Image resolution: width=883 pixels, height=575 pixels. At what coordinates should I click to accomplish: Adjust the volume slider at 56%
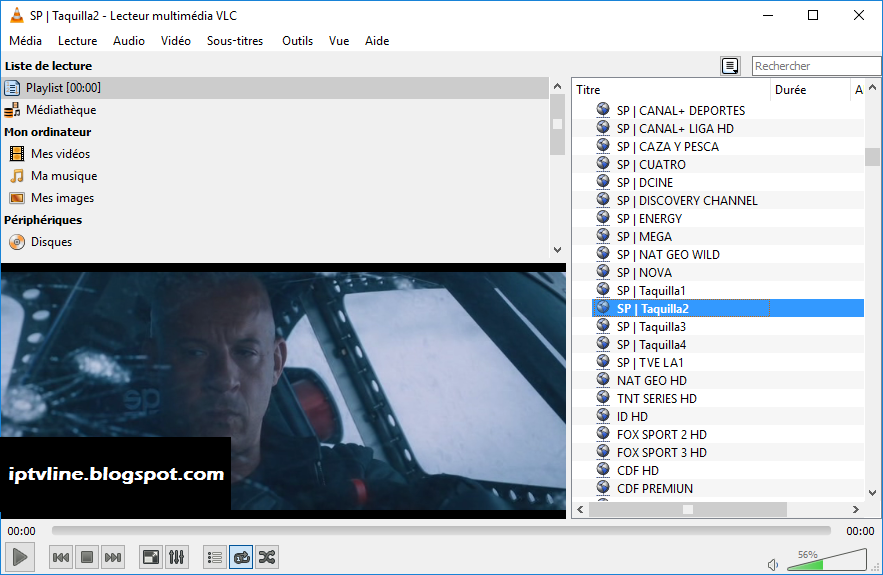click(827, 560)
